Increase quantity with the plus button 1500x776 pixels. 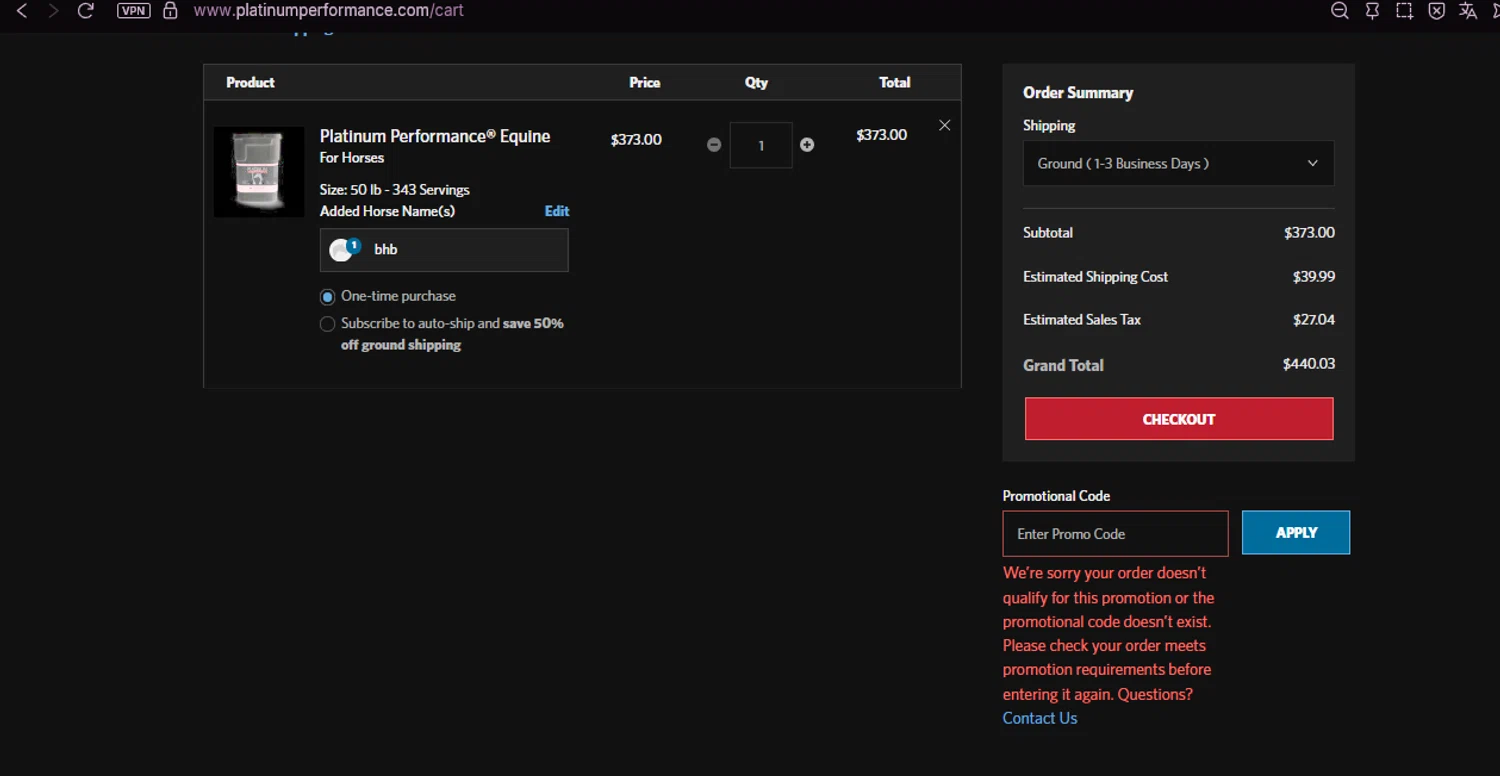tap(807, 145)
